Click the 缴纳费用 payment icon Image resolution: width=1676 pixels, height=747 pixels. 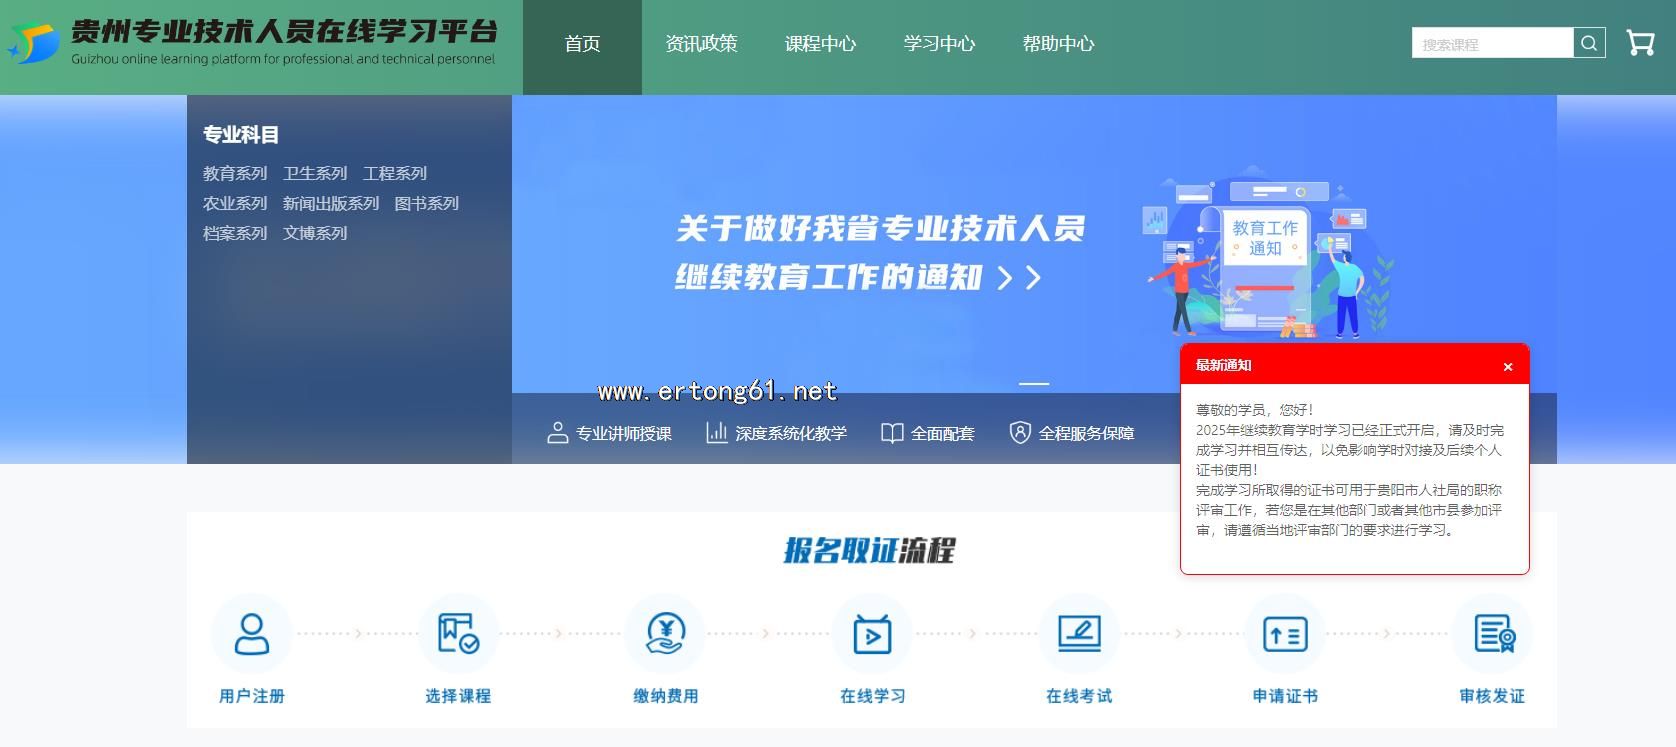665,634
